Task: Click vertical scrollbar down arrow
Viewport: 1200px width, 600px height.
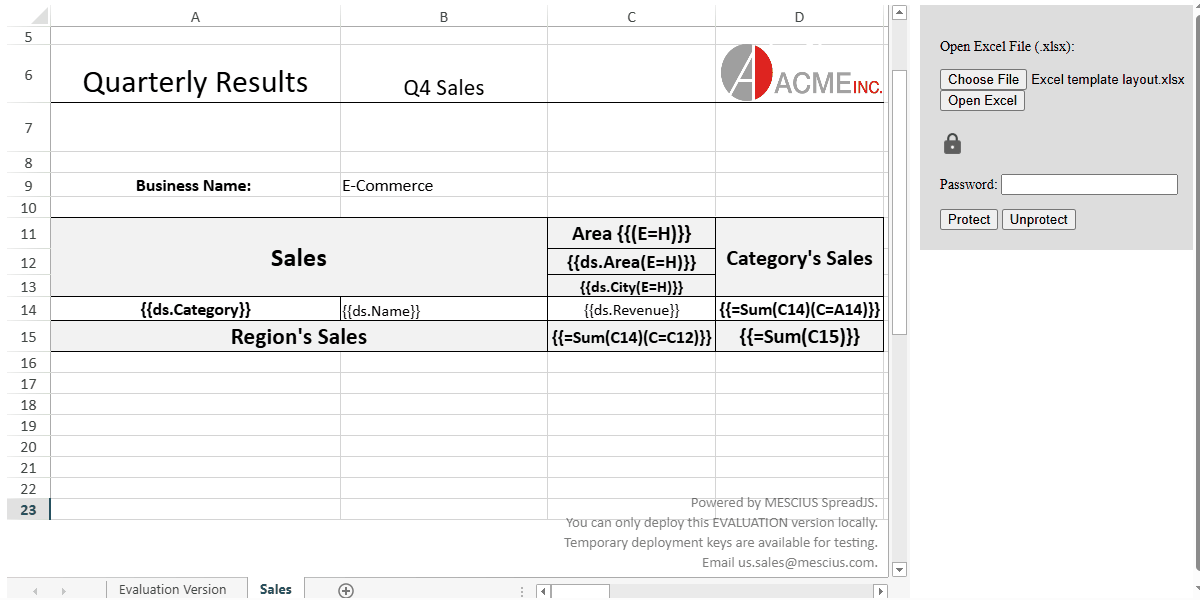Action: click(898, 569)
